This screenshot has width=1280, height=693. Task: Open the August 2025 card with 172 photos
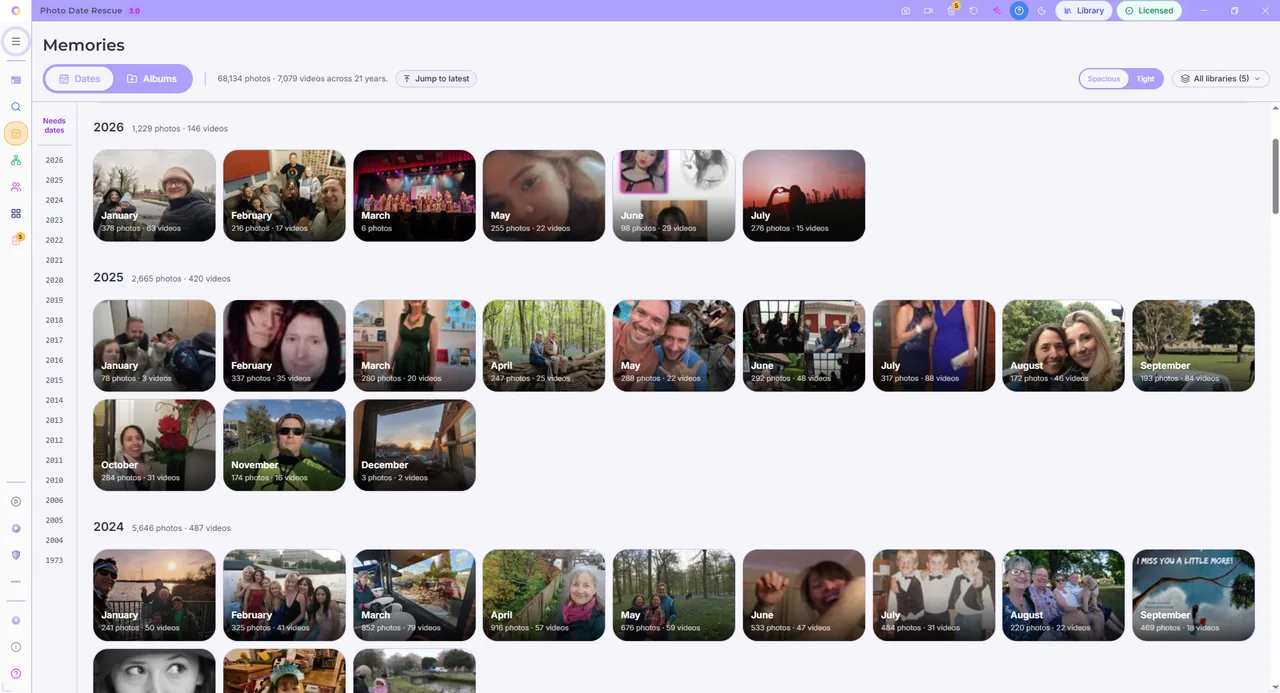pyautogui.click(x=1064, y=345)
